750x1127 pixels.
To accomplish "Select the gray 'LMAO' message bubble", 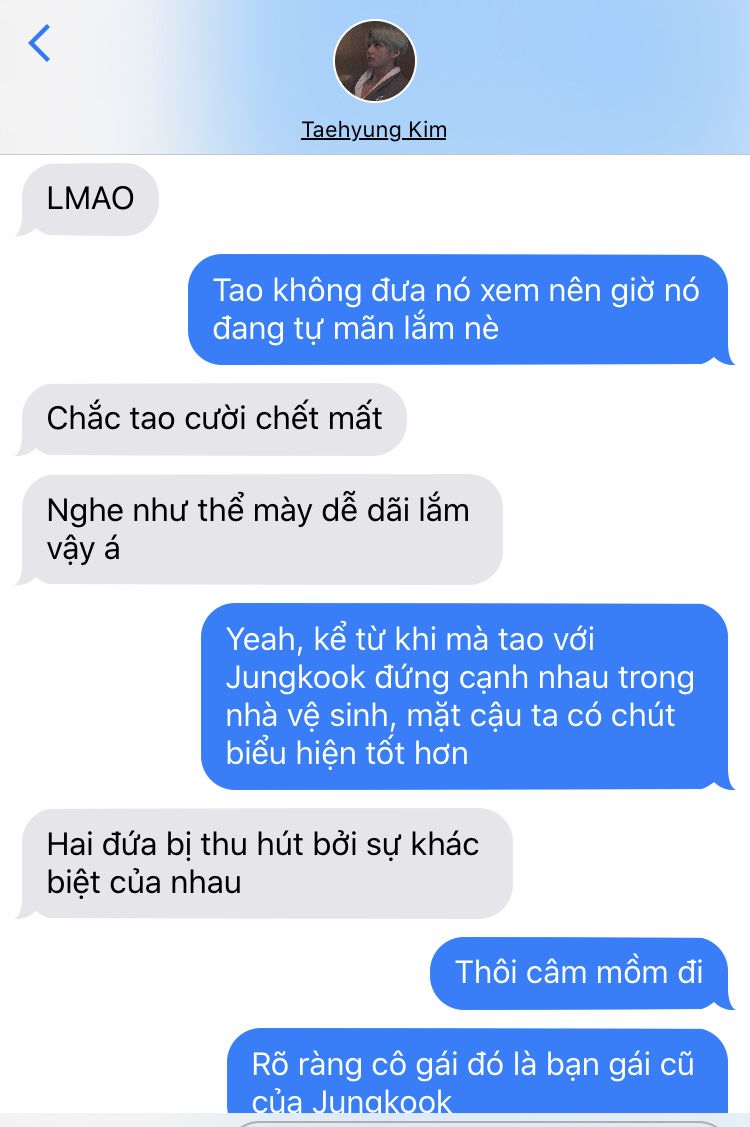I will [88, 199].
